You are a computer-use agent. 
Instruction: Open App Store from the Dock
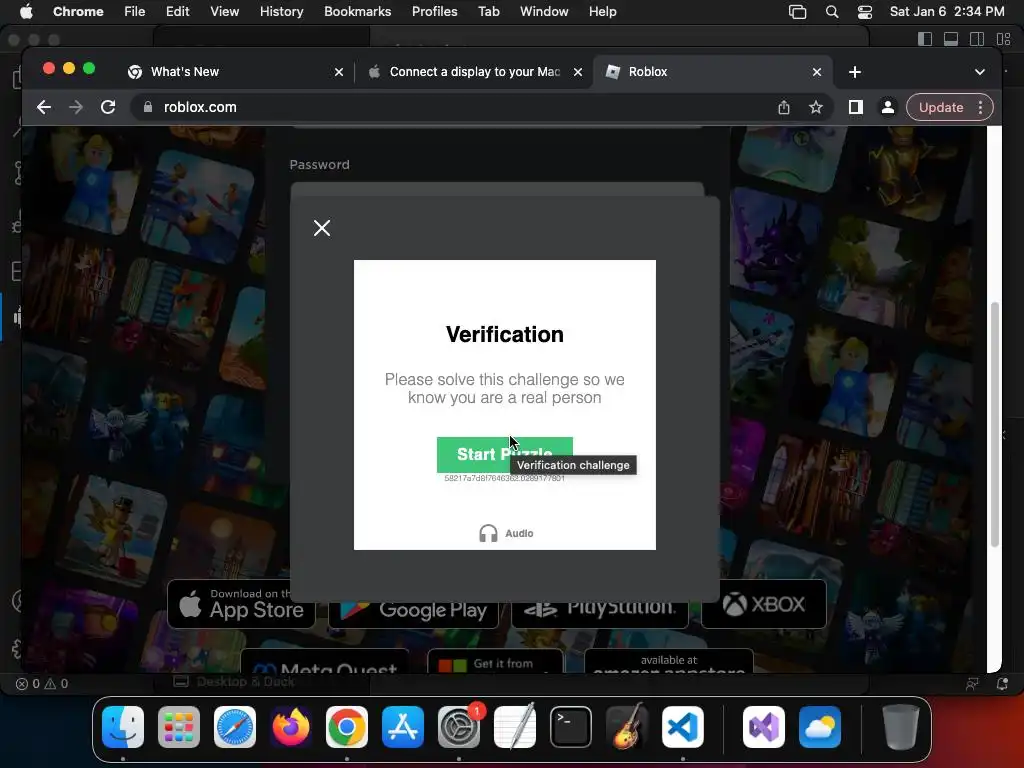coord(403,727)
